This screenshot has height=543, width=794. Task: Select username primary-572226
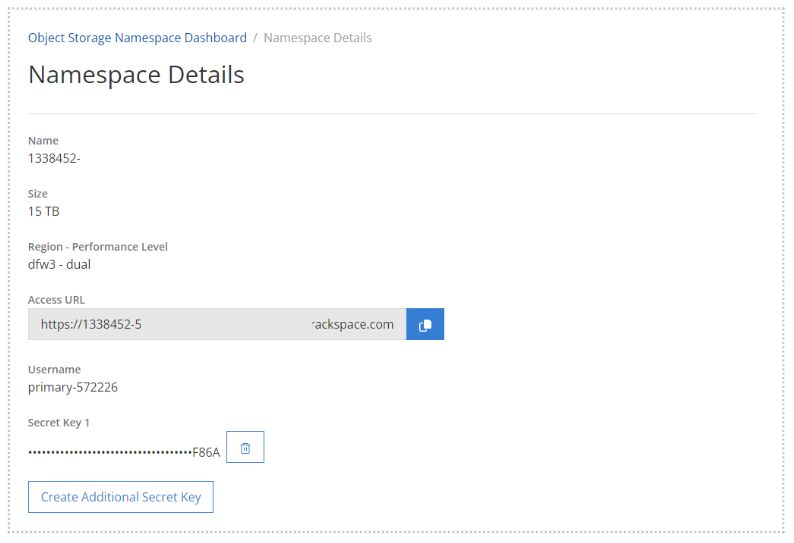[73, 387]
